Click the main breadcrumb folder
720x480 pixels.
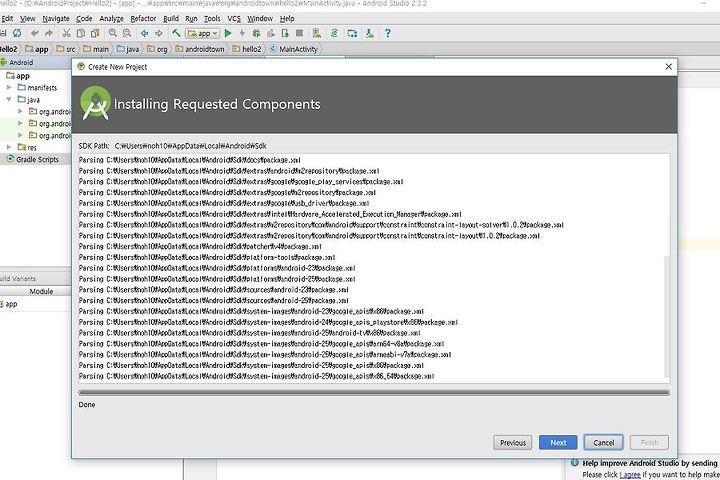click(96, 49)
